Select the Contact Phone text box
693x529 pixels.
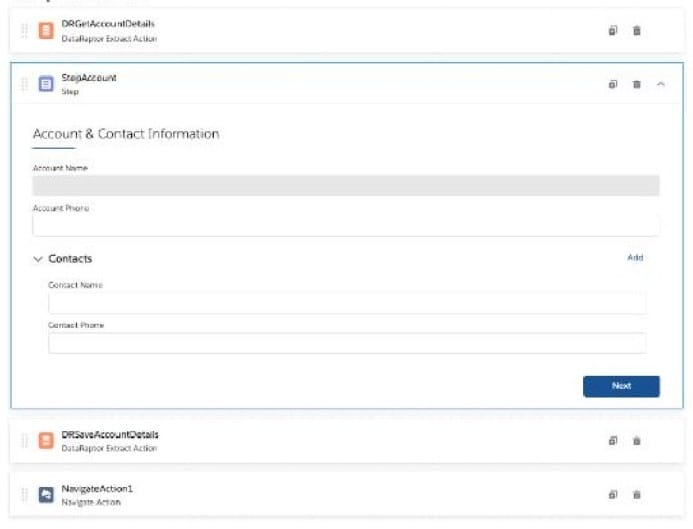pyautogui.click(x=347, y=343)
